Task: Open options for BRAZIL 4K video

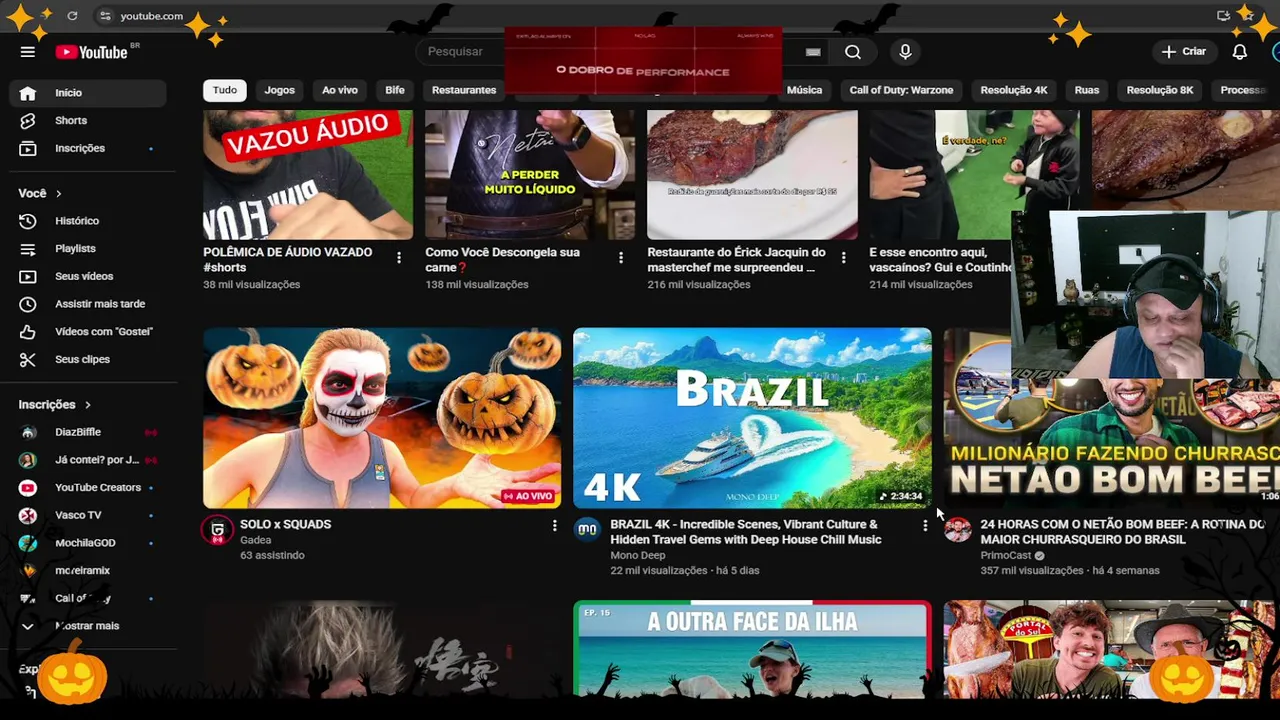Action: coord(925,525)
